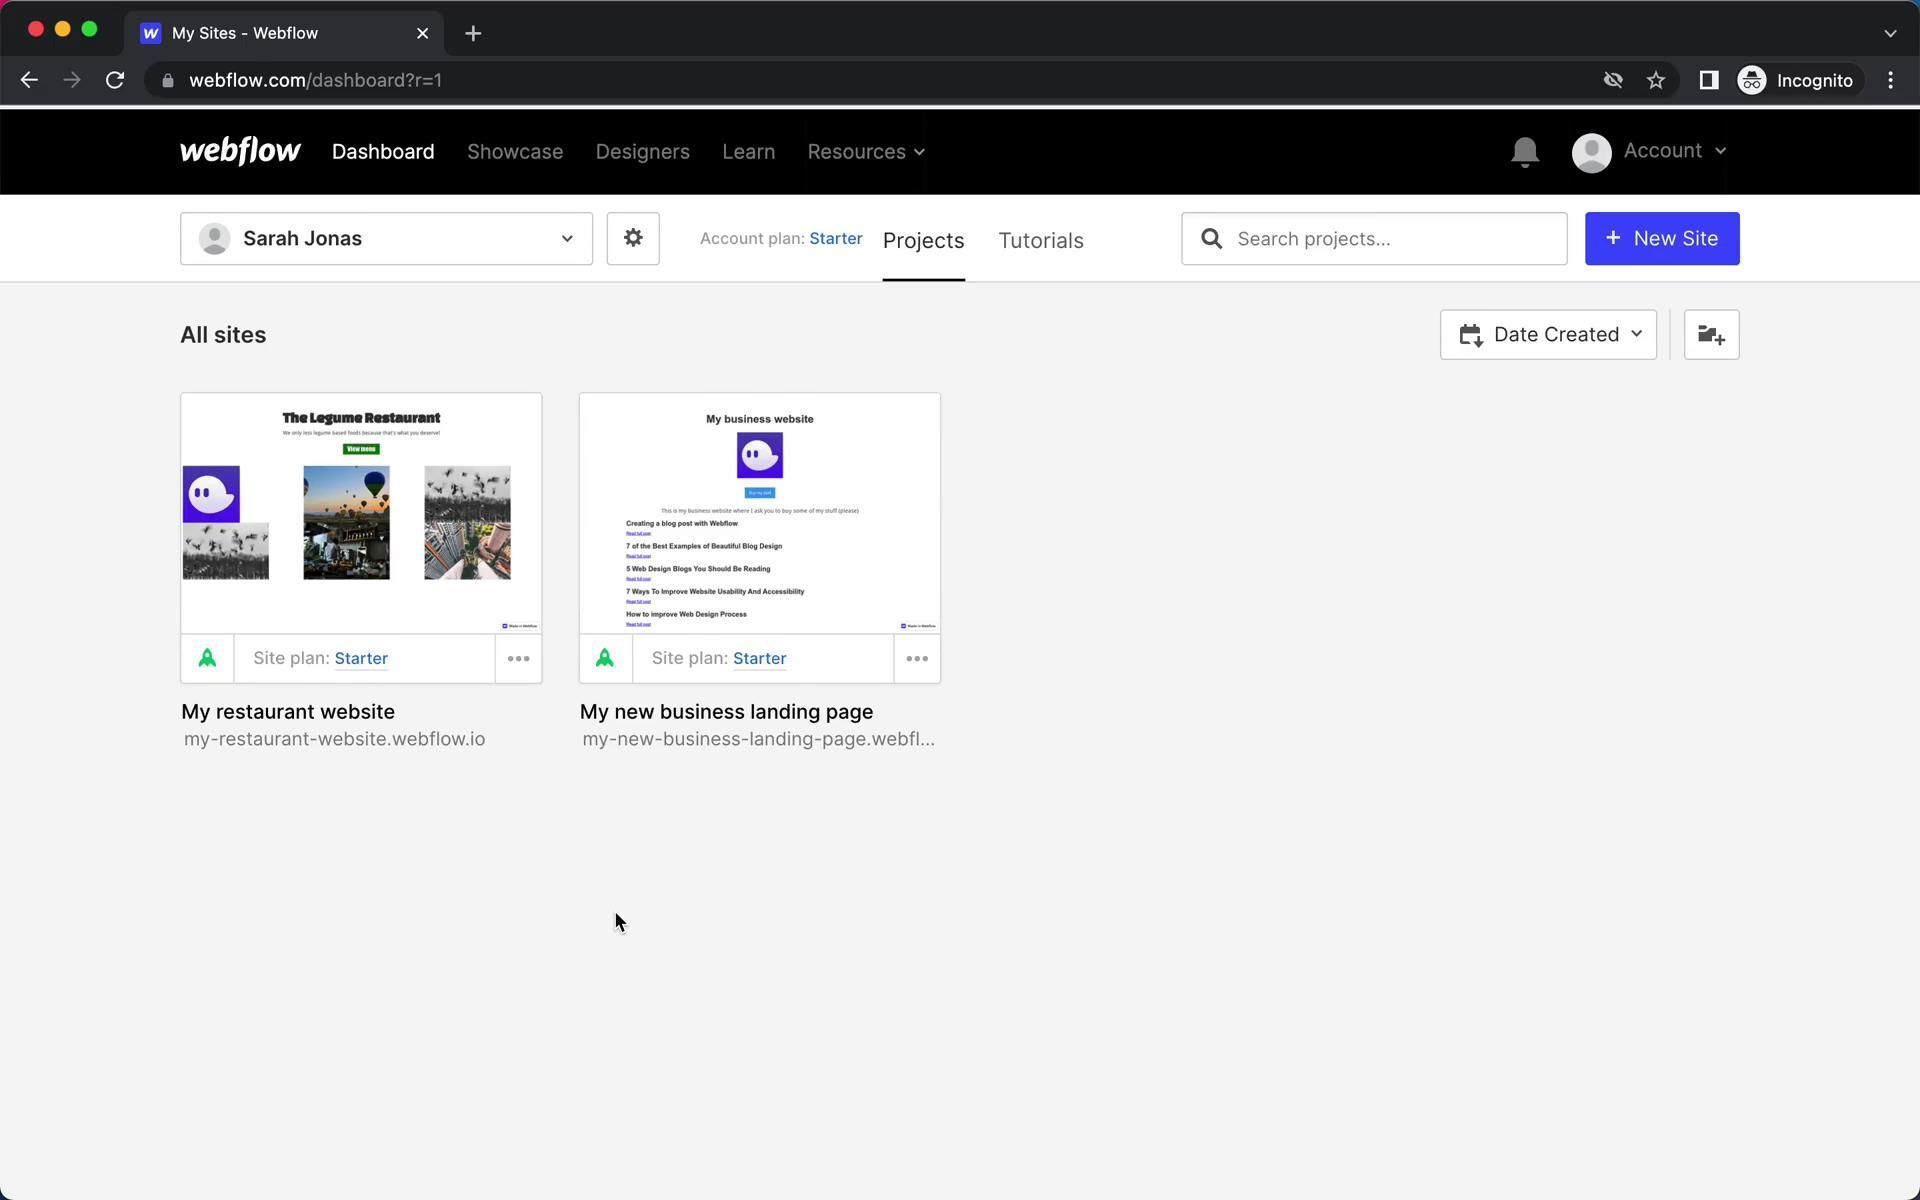Image resolution: width=1920 pixels, height=1200 pixels.
Task: Open the My restaurant website thumbnail
Action: [x=361, y=513]
